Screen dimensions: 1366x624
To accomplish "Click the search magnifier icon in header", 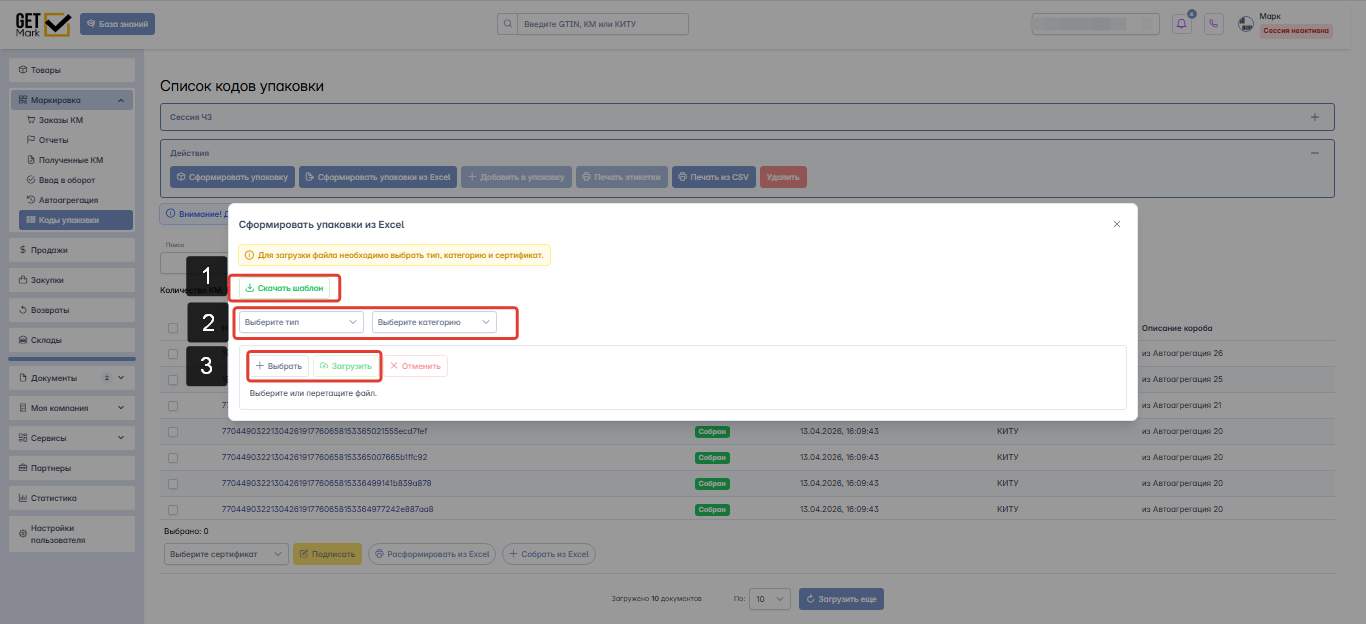I will pyautogui.click(x=507, y=24).
